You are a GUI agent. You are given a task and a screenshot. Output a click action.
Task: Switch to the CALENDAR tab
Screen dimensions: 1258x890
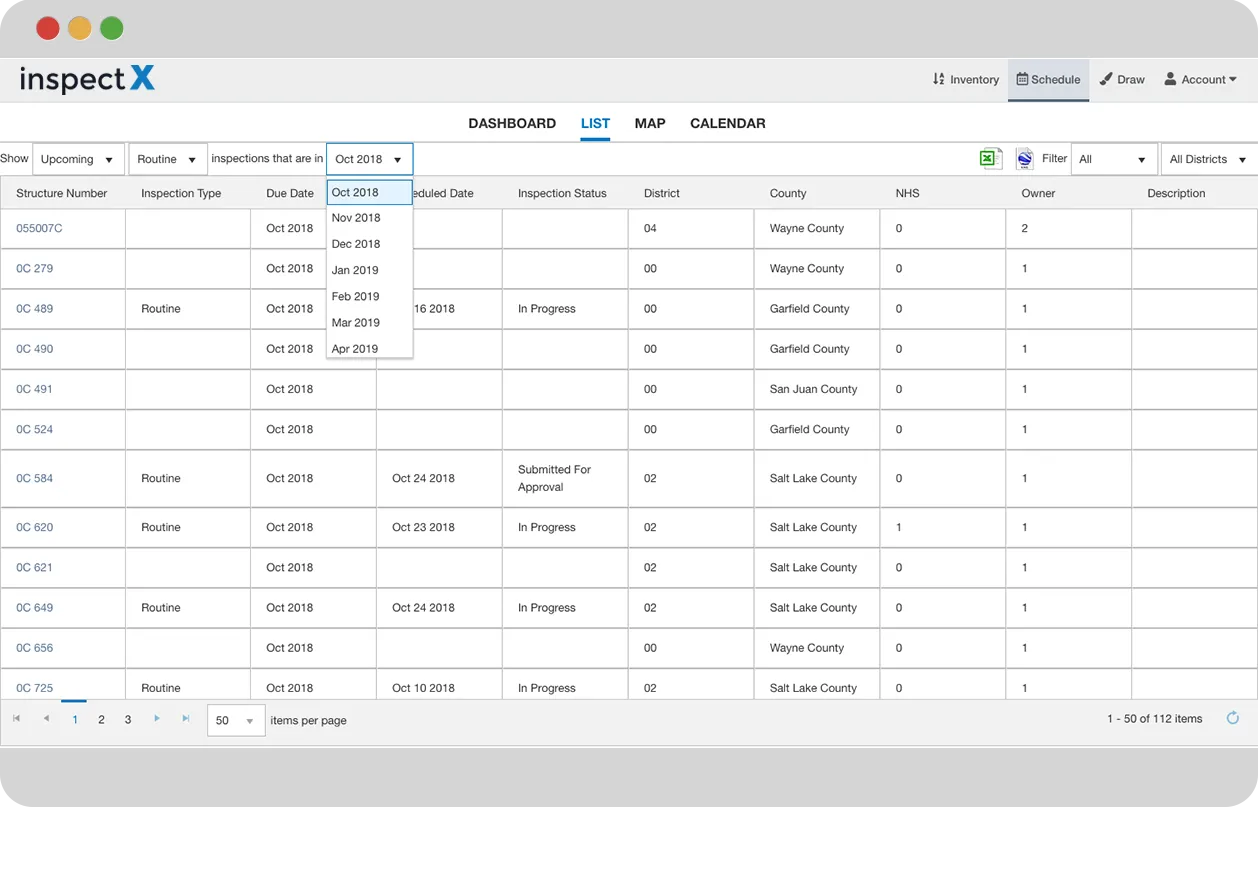pyautogui.click(x=728, y=123)
